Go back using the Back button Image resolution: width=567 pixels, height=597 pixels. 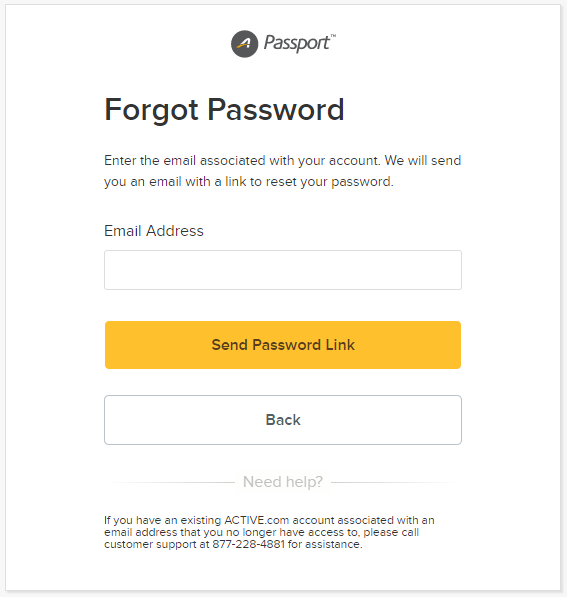(283, 420)
